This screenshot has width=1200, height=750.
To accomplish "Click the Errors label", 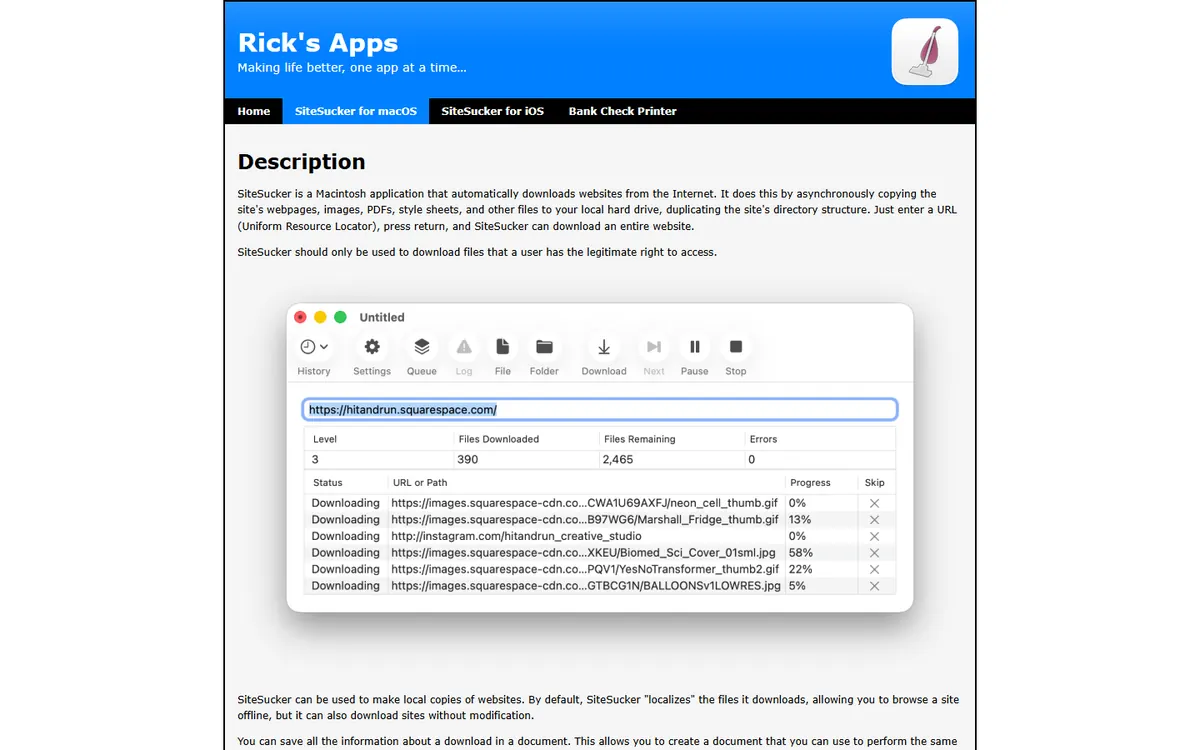I will pos(763,439).
